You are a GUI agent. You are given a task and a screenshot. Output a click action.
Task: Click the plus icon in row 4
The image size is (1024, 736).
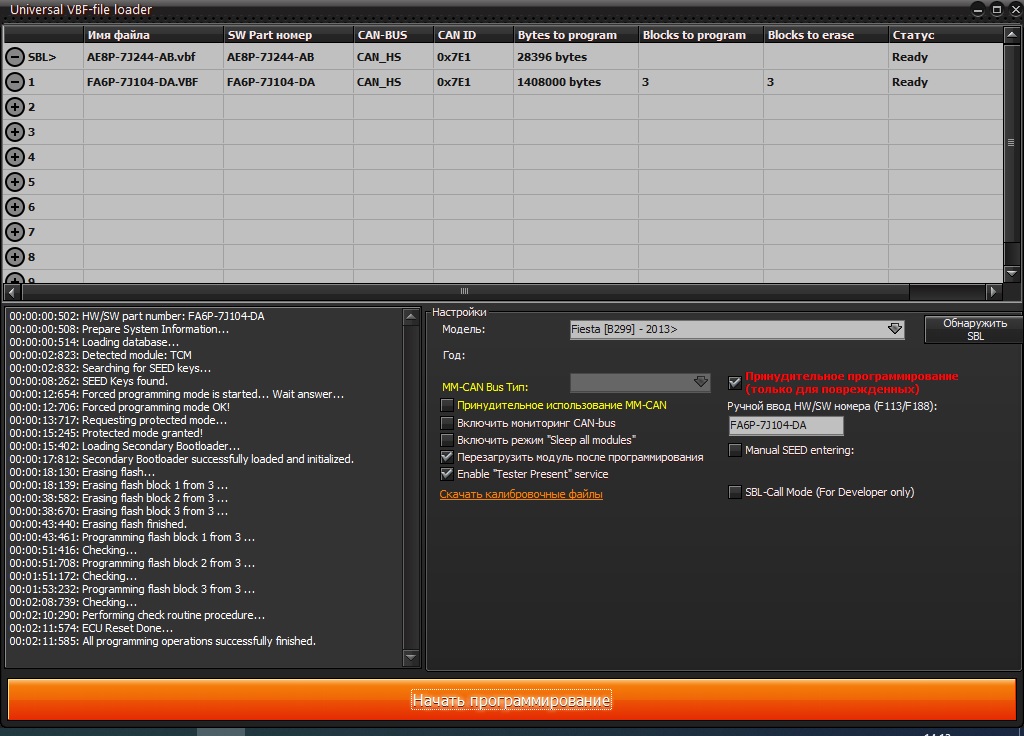[15, 157]
